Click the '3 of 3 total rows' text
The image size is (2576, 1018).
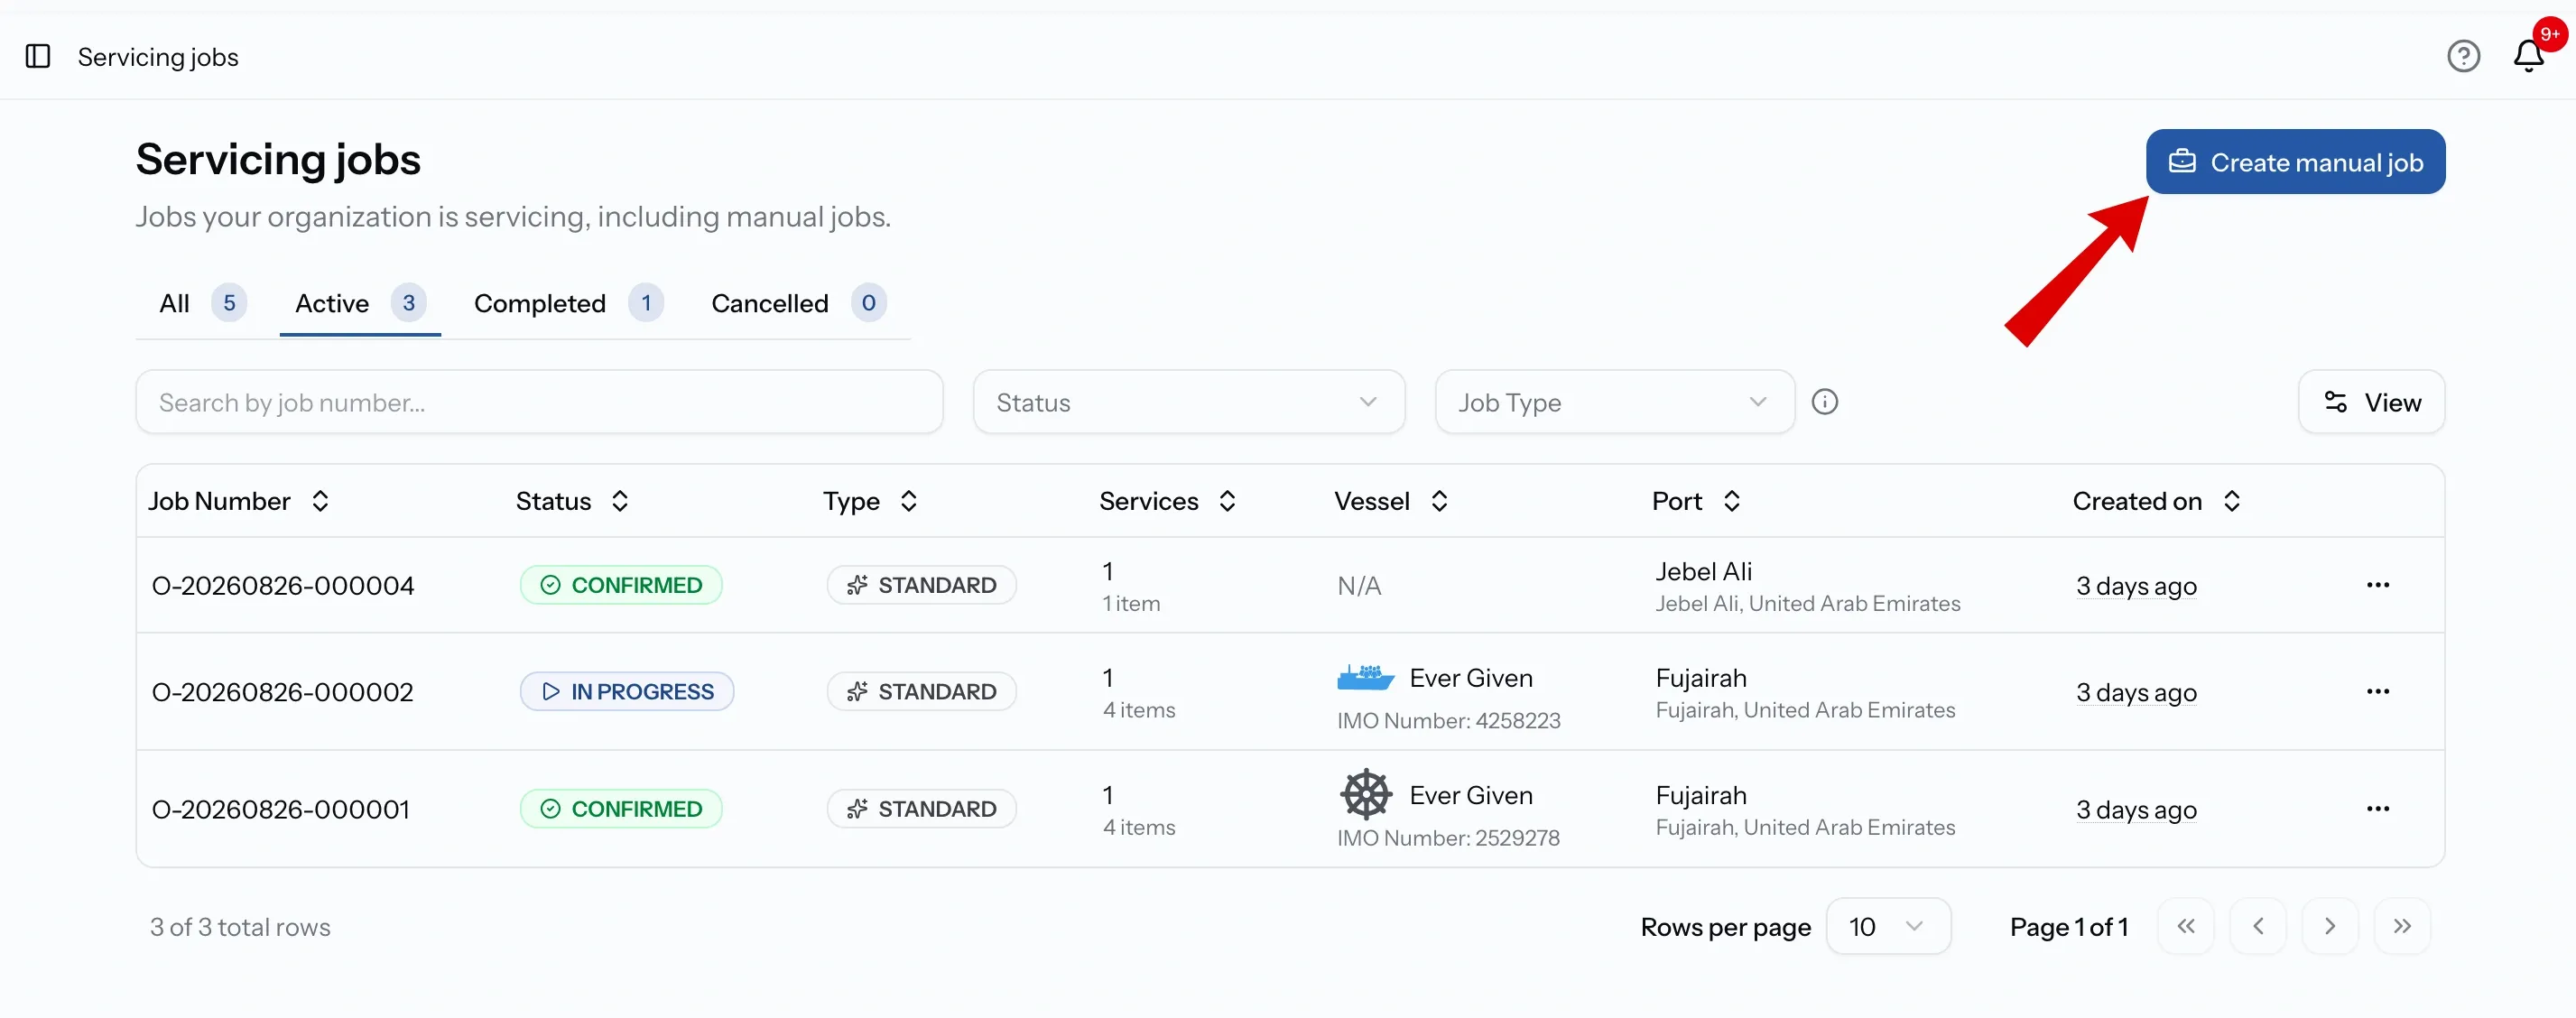tap(240, 927)
